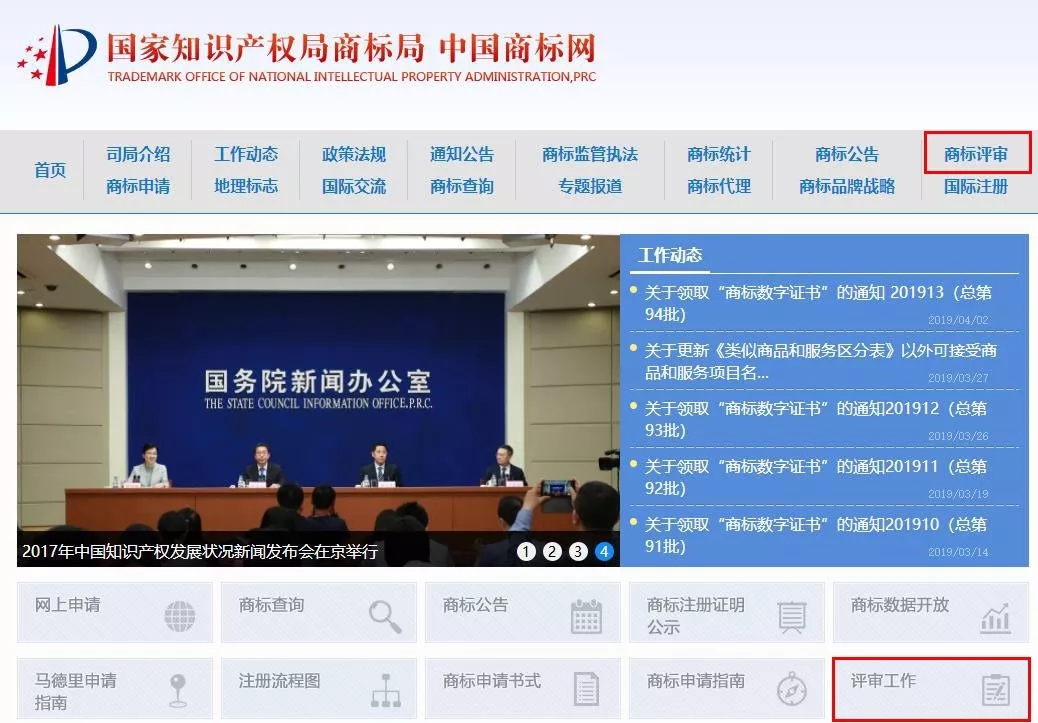The width and height of the screenshot is (1038, 723).
Task: Open the 类似商品和服务区分表 update notice
Action: pyautogui.click(x=821, y=361)
